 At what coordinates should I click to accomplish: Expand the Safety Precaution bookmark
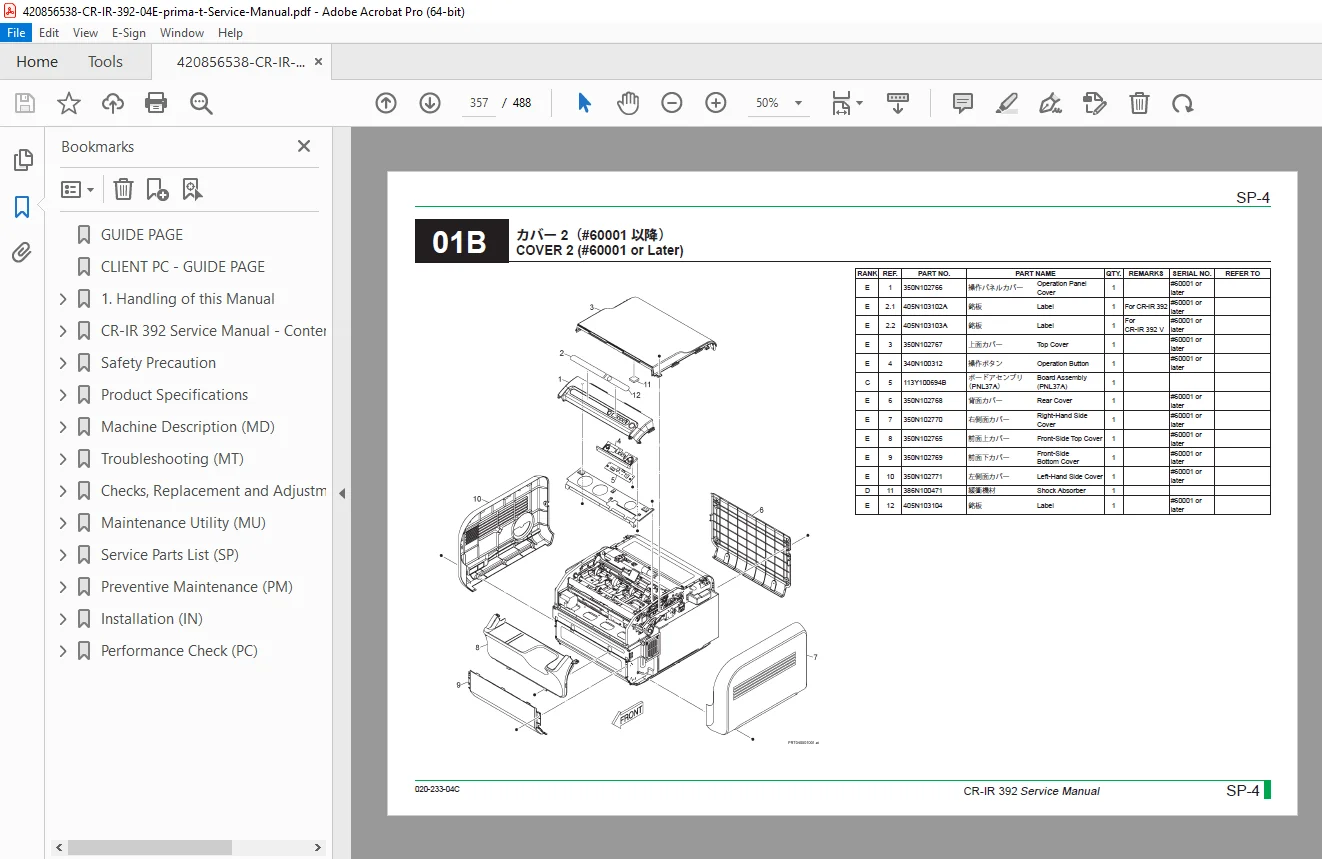click(63, 363)
